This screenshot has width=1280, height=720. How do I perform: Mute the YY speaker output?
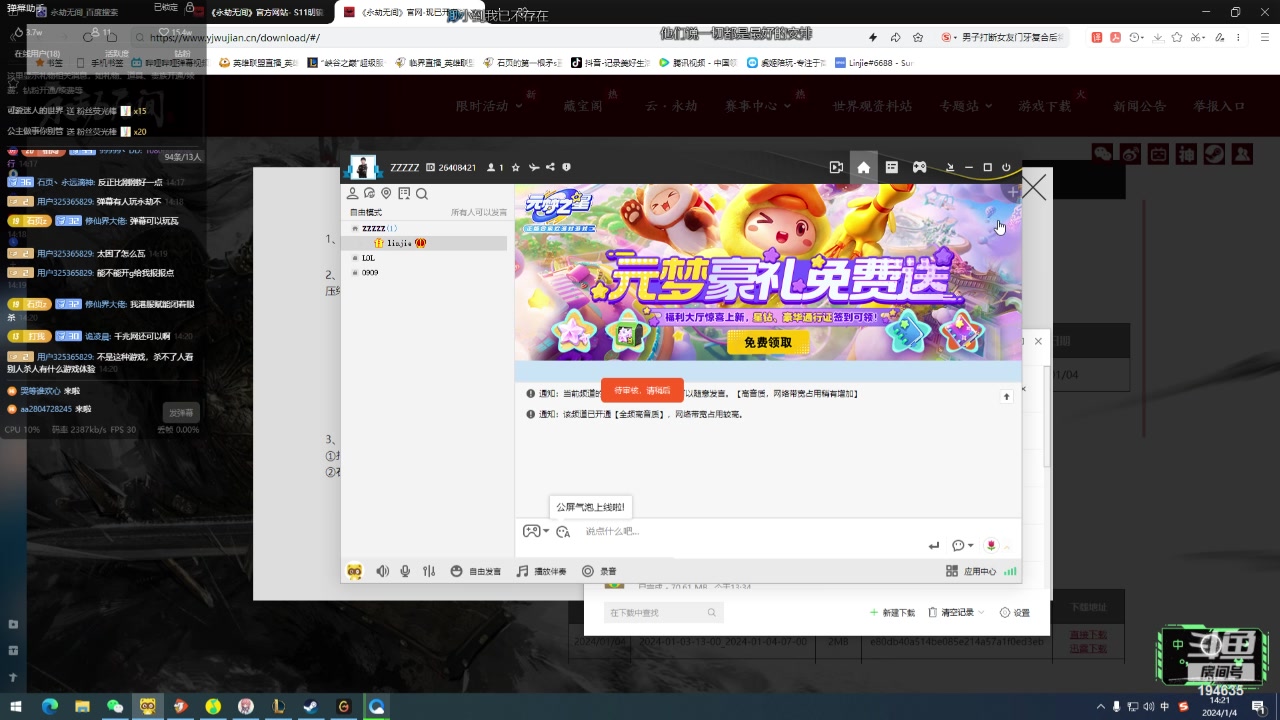382,571
